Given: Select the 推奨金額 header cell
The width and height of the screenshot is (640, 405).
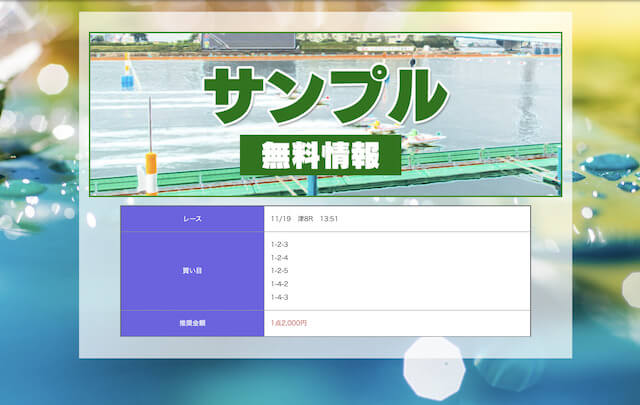Looking at the screenshot, I should pos(192,323).
